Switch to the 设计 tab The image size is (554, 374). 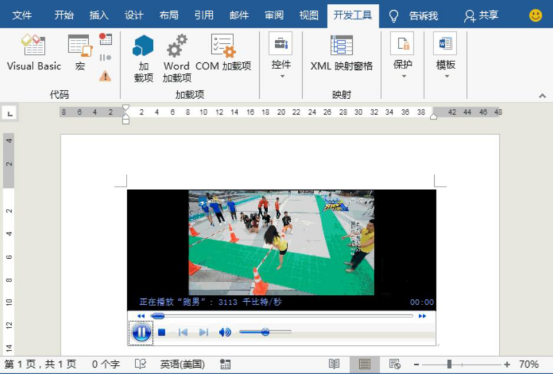[x=134, y=16]
